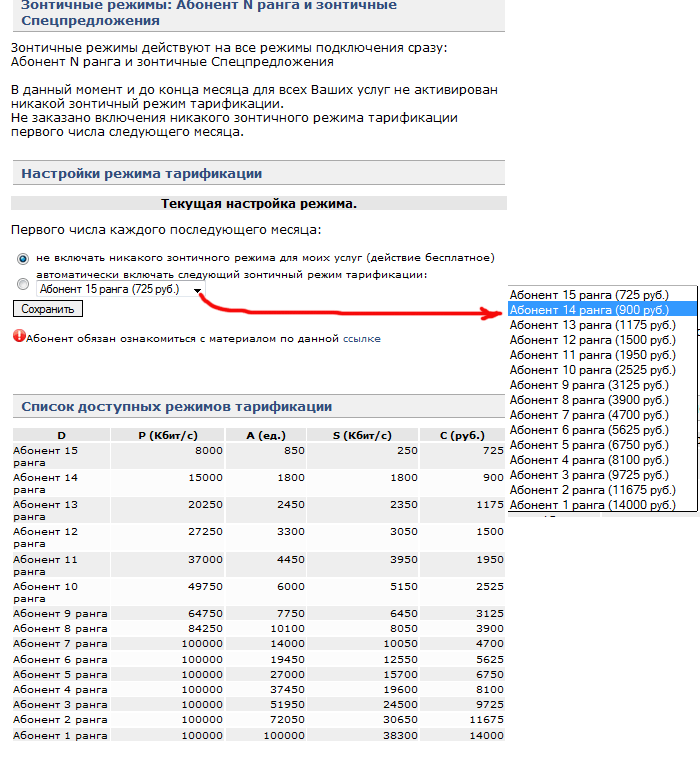Click 'Абонент 2 ranга' table row label
This screenshot has height=760, width=700.
[x=62, y=719]
